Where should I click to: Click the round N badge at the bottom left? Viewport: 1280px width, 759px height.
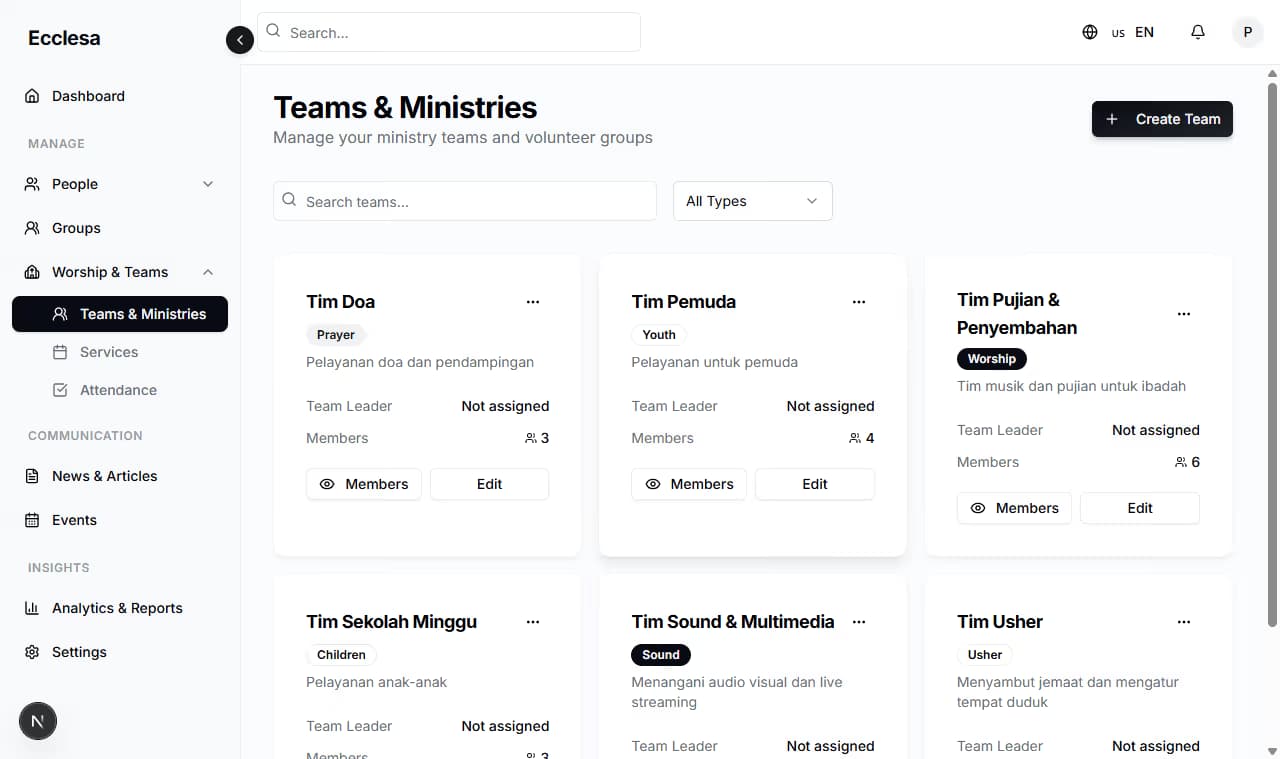tap(38, 720)
